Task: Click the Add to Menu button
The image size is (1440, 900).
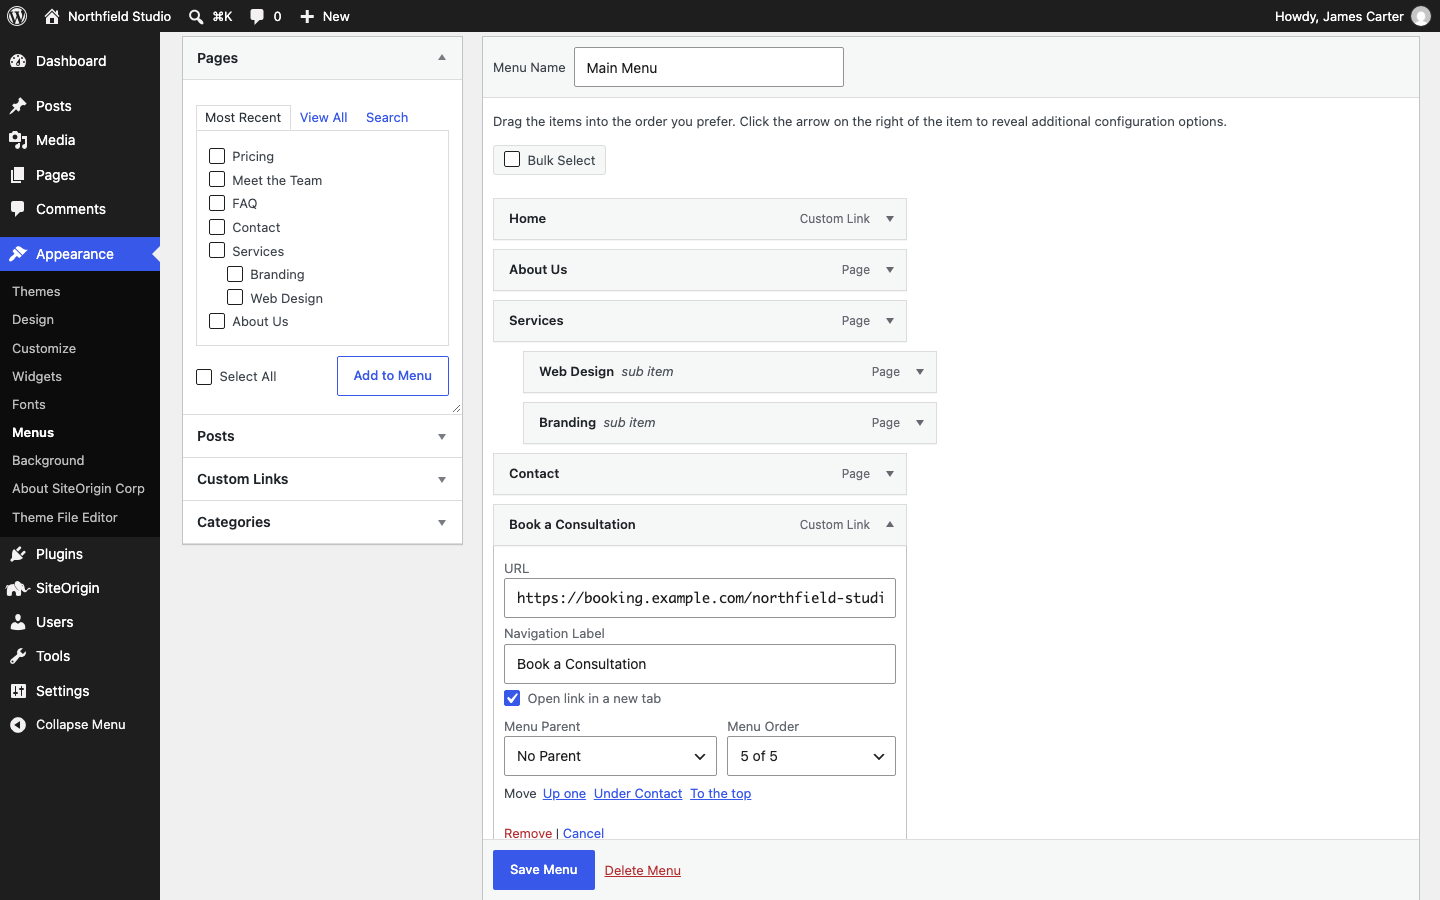Action: click(393, 376)
